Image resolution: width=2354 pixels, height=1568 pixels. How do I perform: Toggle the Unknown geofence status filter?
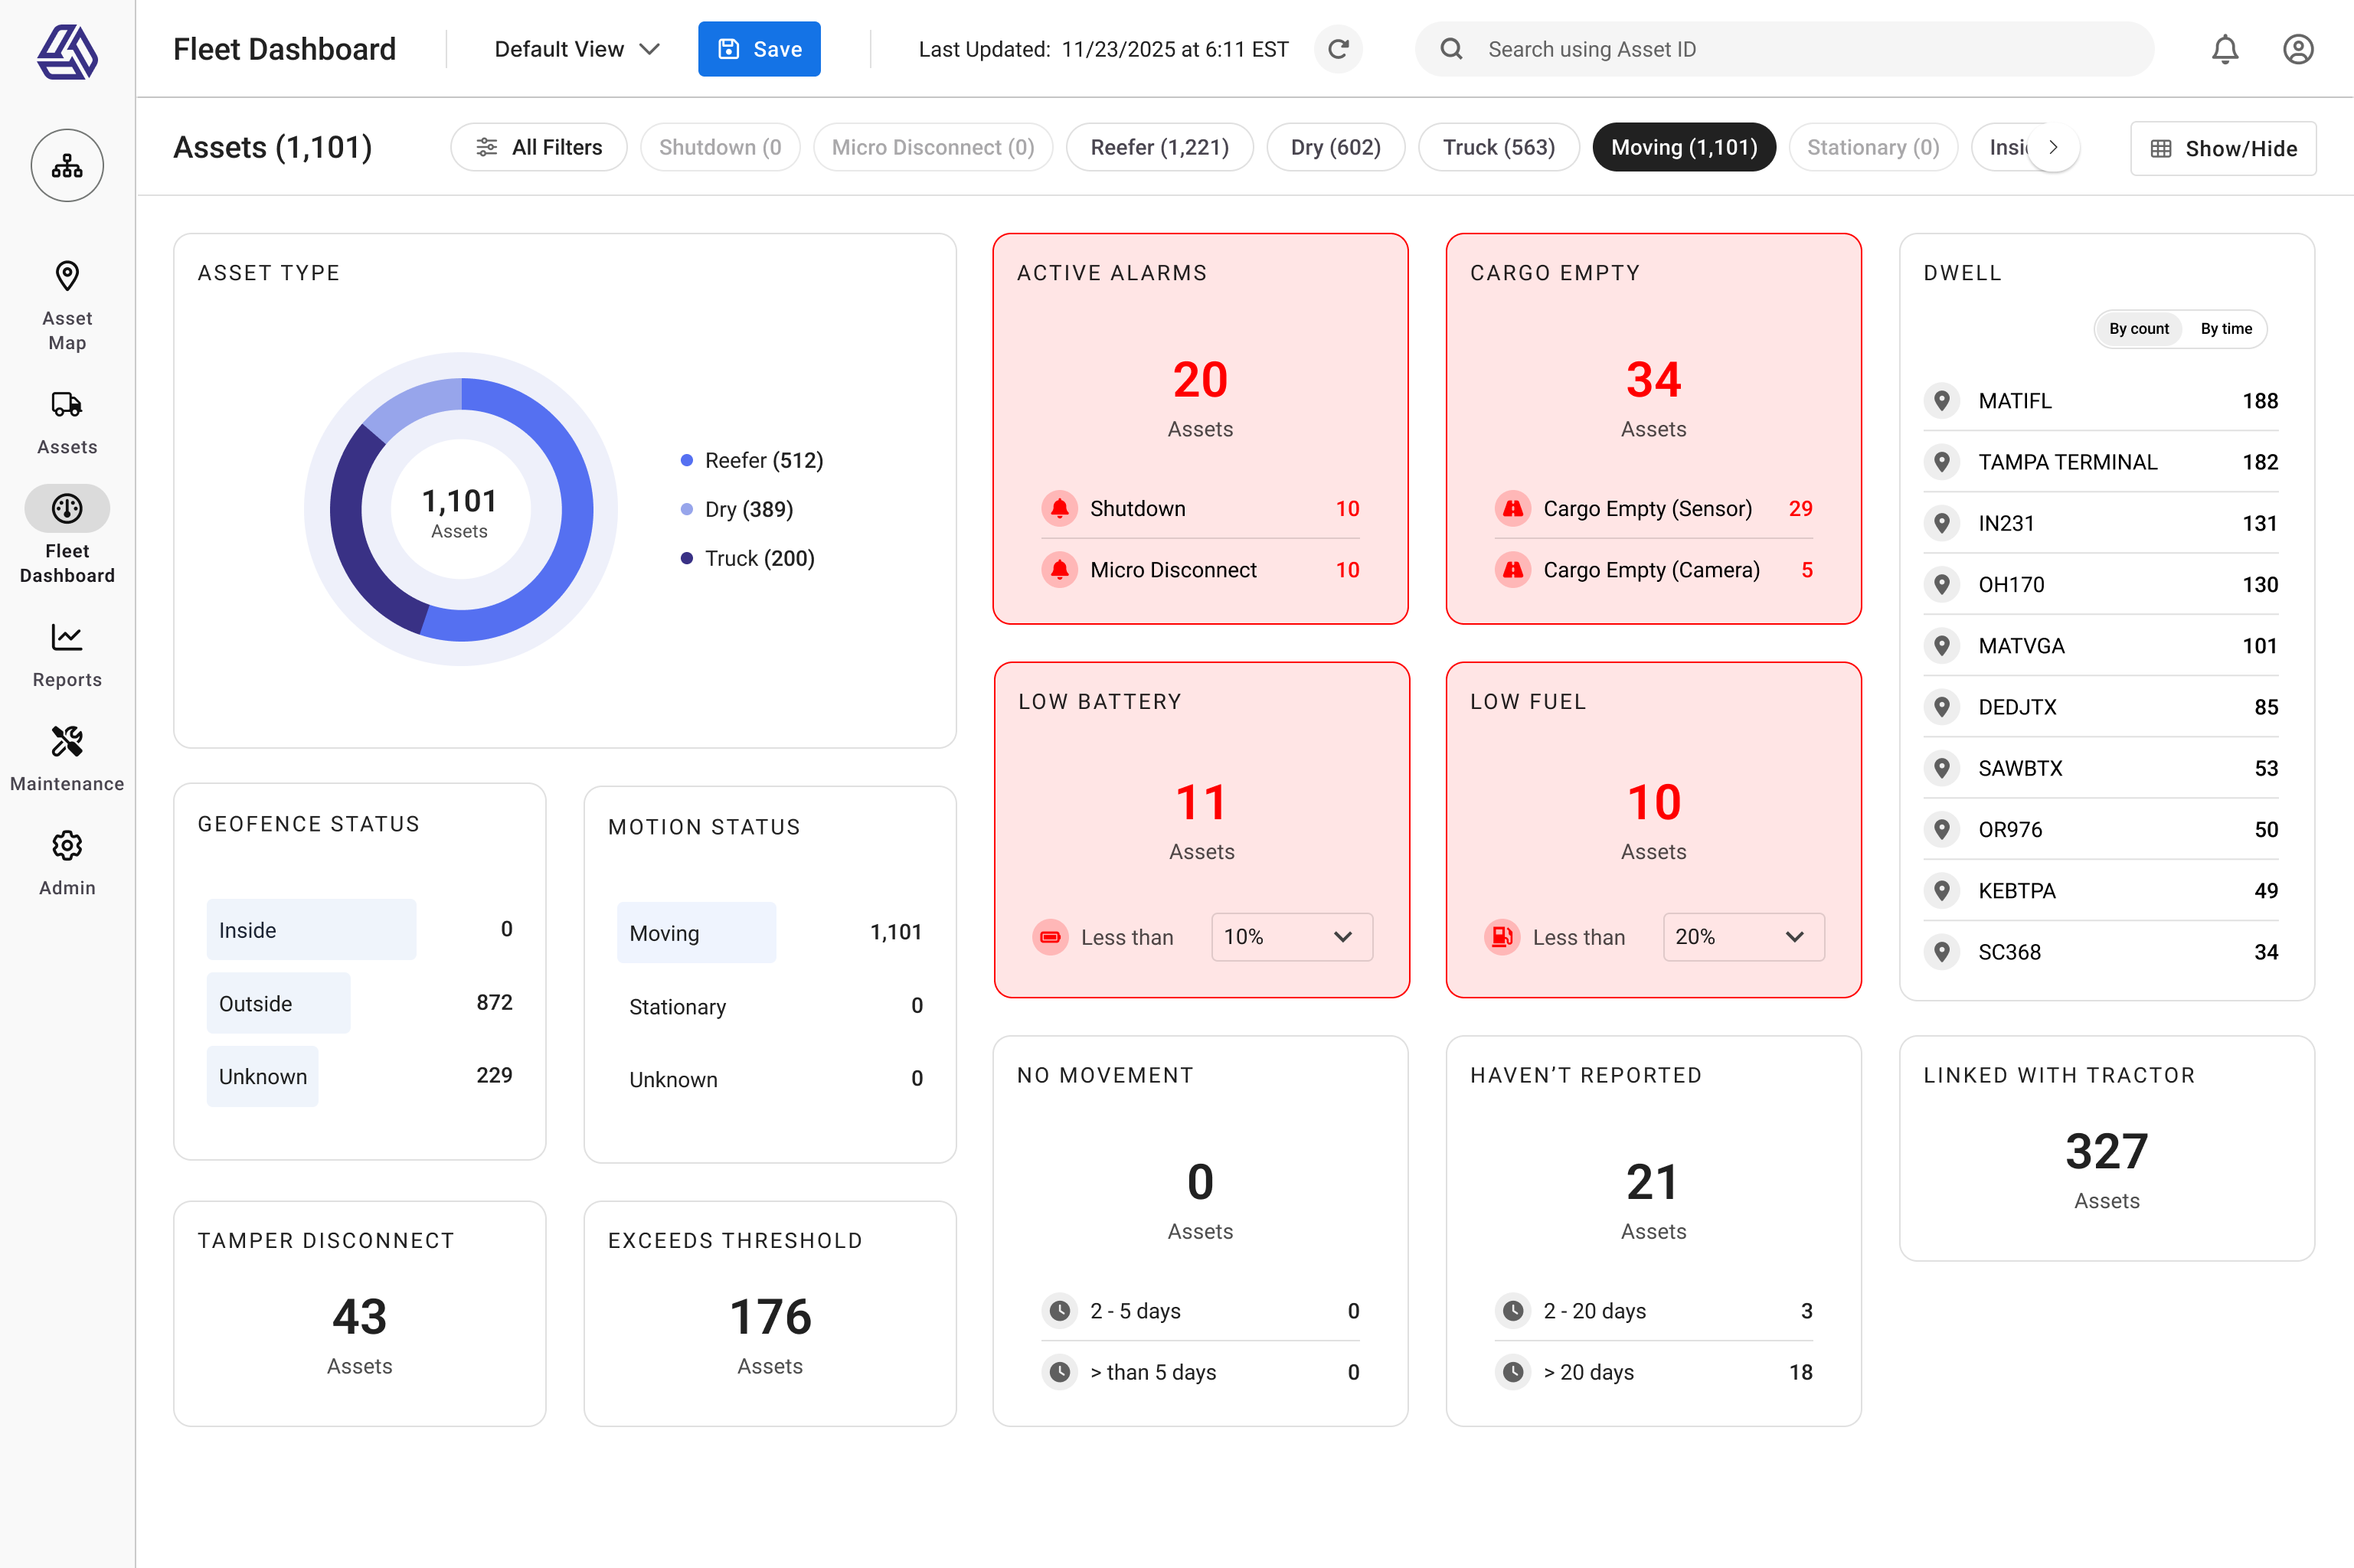[x=262, y=1076]
